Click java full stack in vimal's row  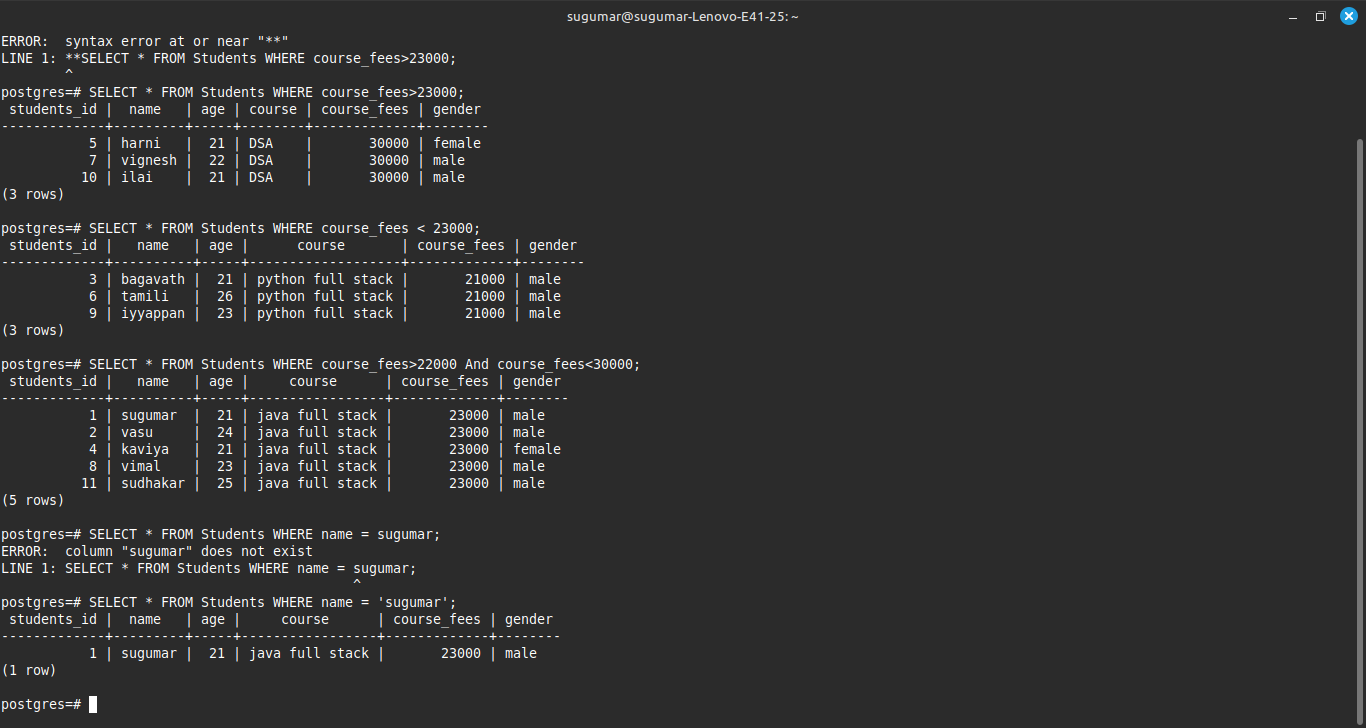pos(317,466)
